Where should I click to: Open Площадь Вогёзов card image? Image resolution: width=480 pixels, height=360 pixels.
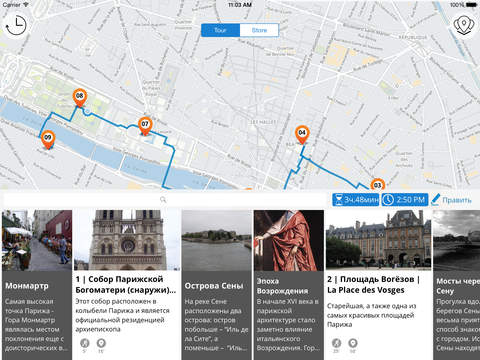[x=378, y=240]
